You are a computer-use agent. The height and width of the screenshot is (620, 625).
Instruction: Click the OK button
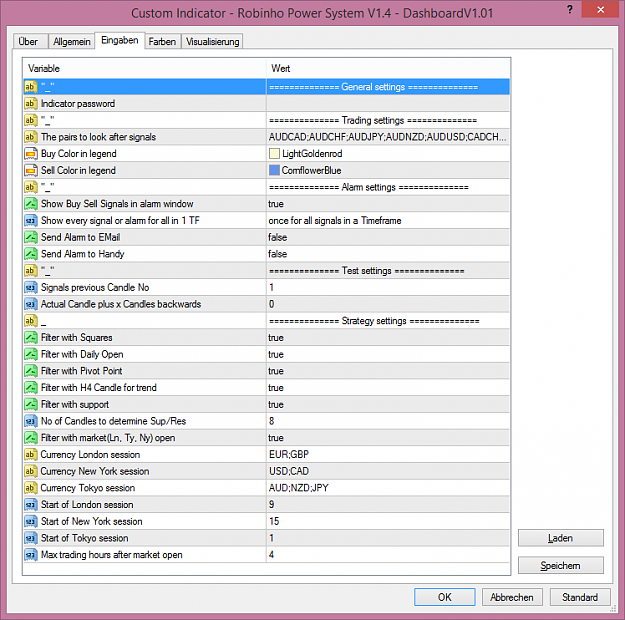(x=444, y=597)
